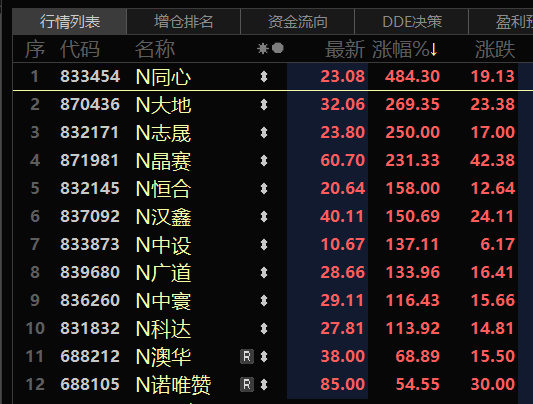This screenshot has height=404, width=533.
Task: Click the 序 column header
Action: pyautogui.click(x=35, y=49)
